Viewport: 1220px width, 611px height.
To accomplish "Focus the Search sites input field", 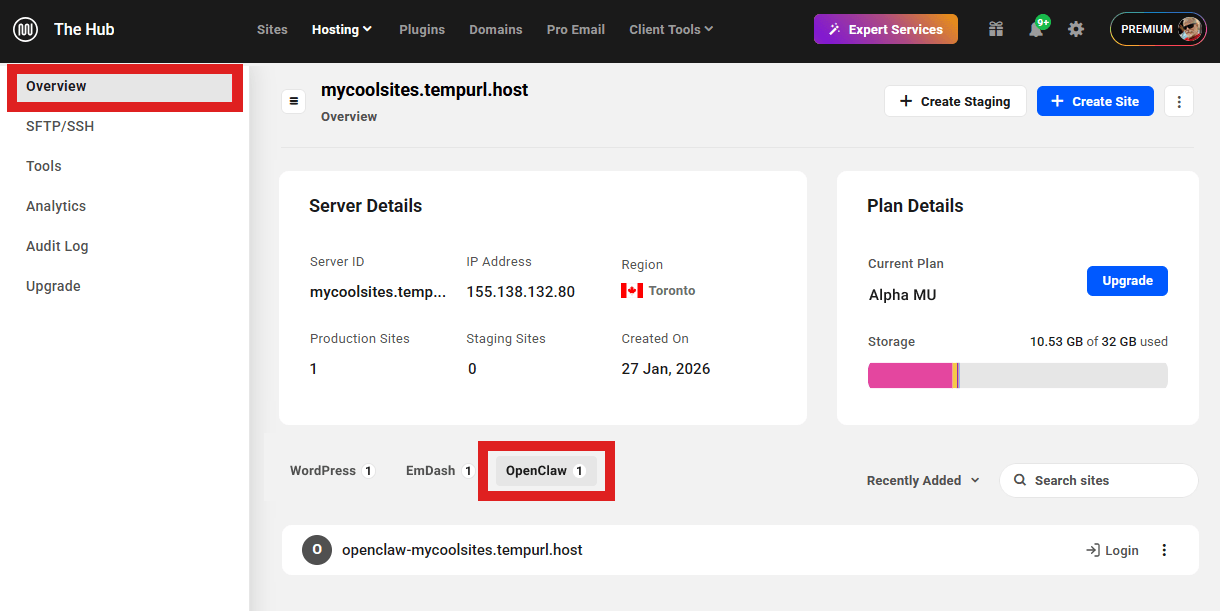I will pyautogui.click(x=1098, y=480).
